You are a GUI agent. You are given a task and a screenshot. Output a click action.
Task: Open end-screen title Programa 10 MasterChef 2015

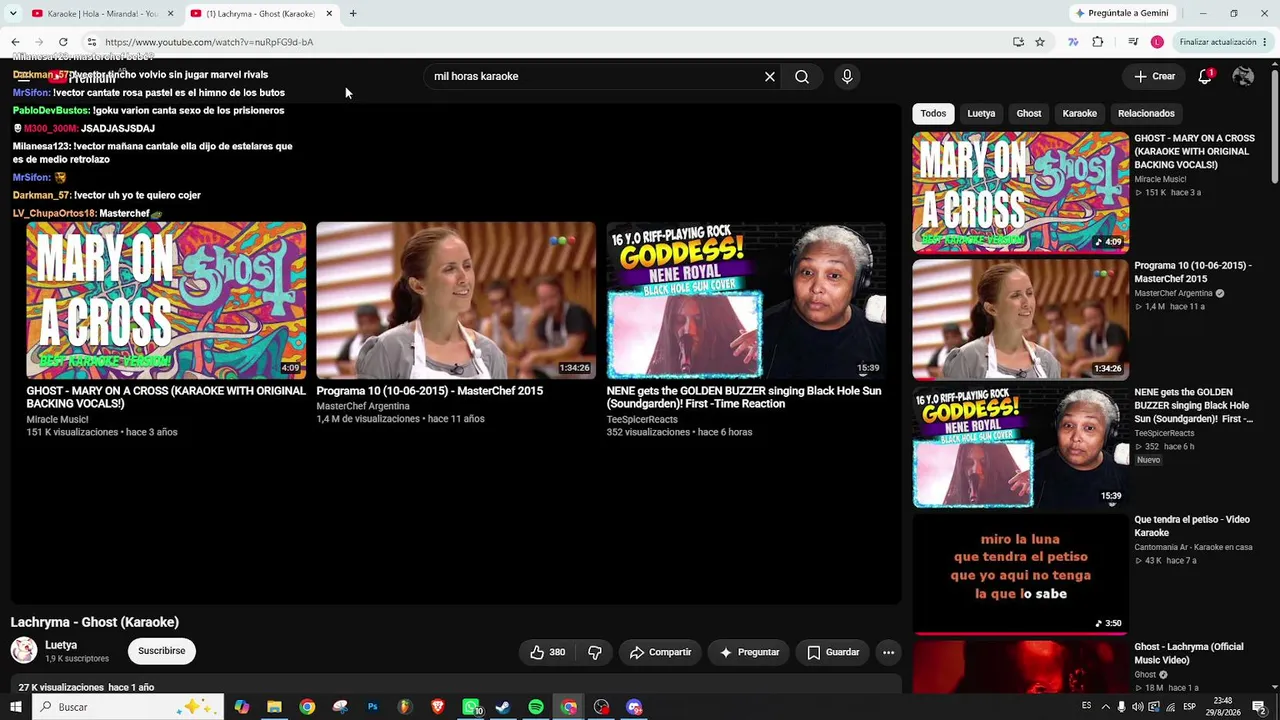[430, 391]
